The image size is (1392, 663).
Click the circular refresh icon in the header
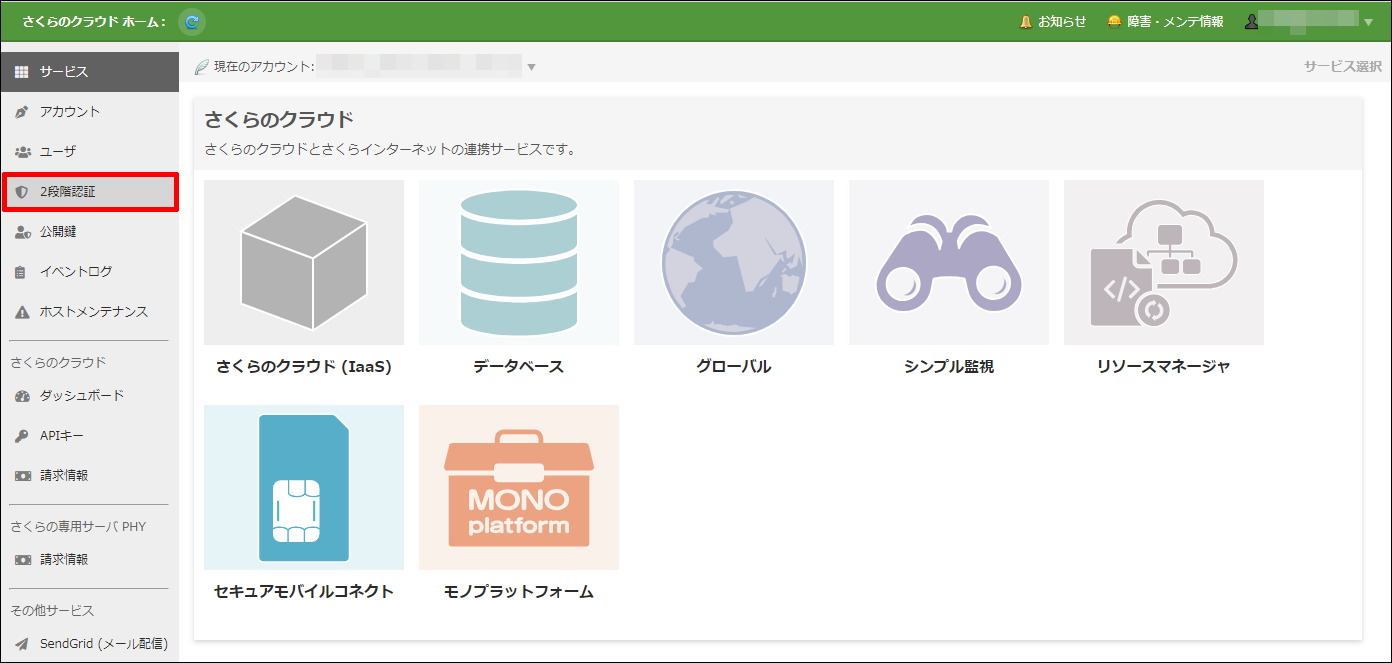(190, 21)
